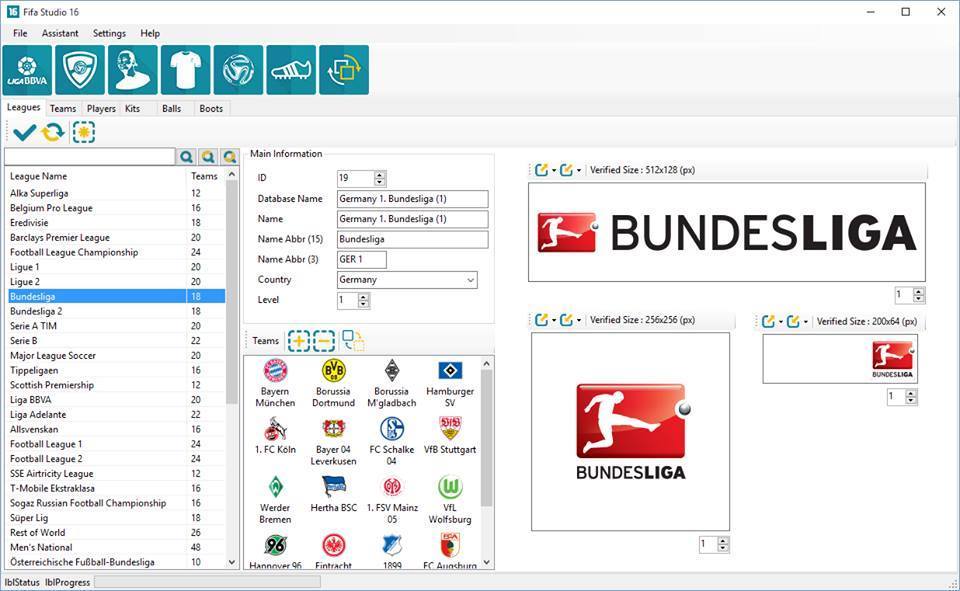The image size is (960, 591).
Task: Adjust the Level spinner
Action: pos(353,300)
